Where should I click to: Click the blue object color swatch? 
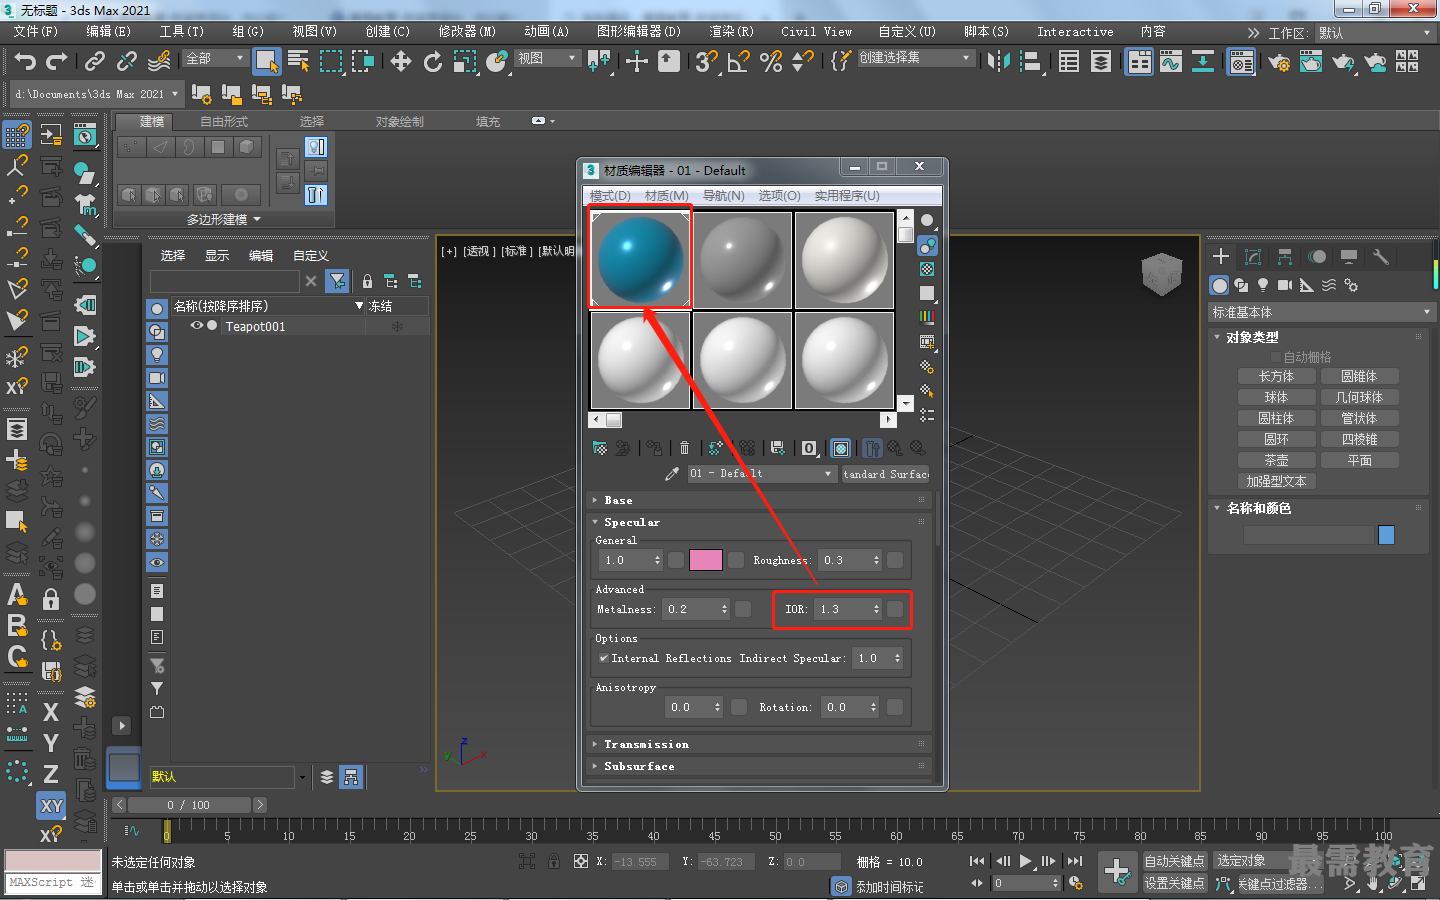[1386, 535]
